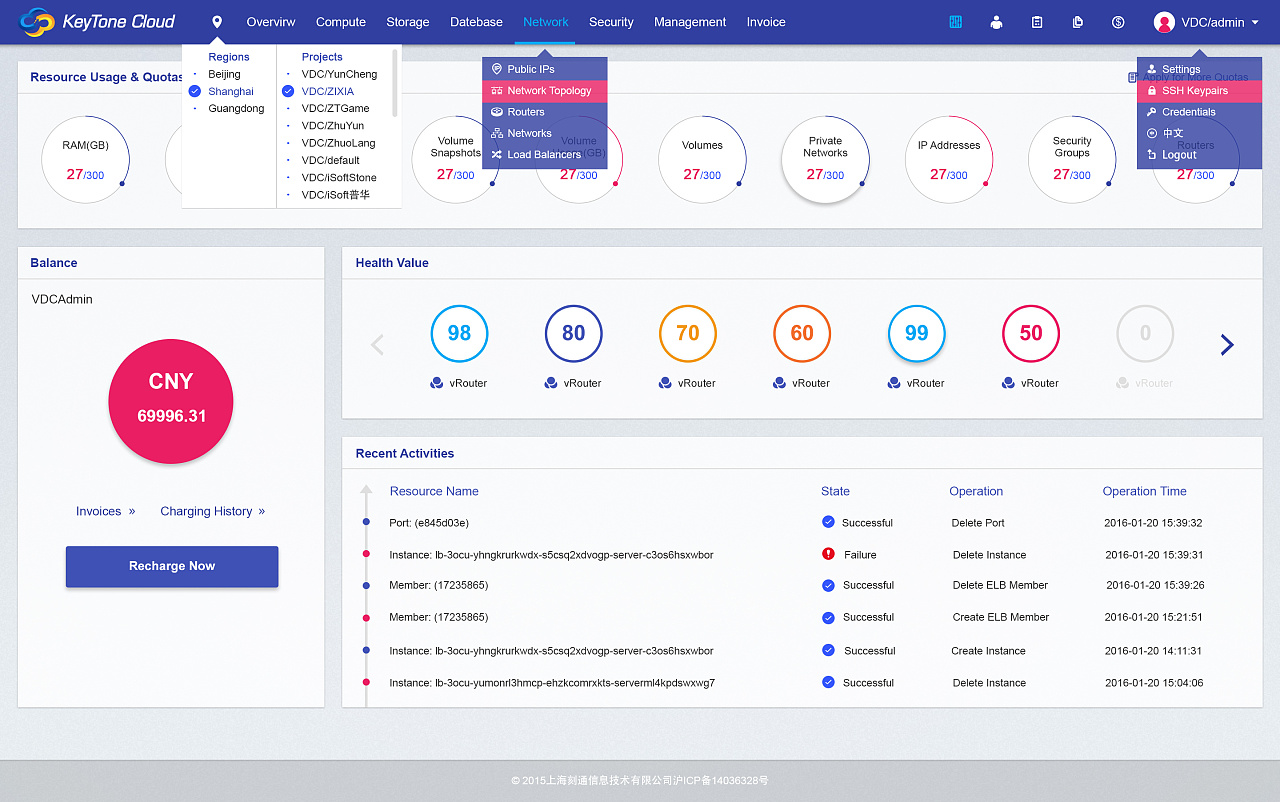This screenshot has width=1280, height=802.
Task: Open Credentials in the account dropdown
Action: click(x=1189, y=111)
